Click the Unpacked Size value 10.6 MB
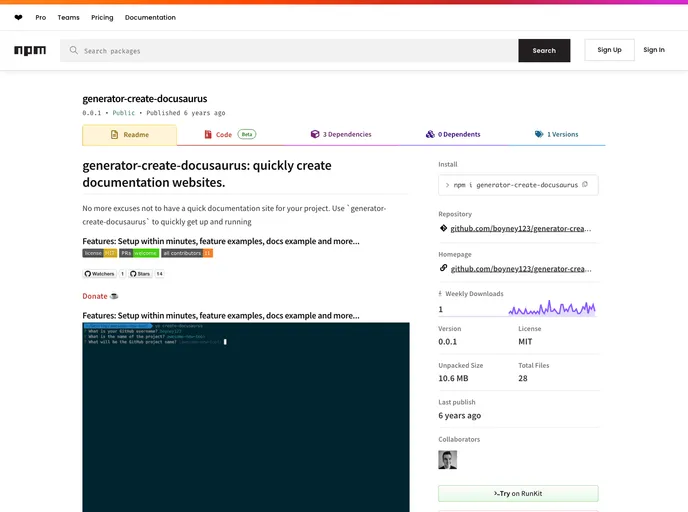The image size is (688, 512). [453, 378]
